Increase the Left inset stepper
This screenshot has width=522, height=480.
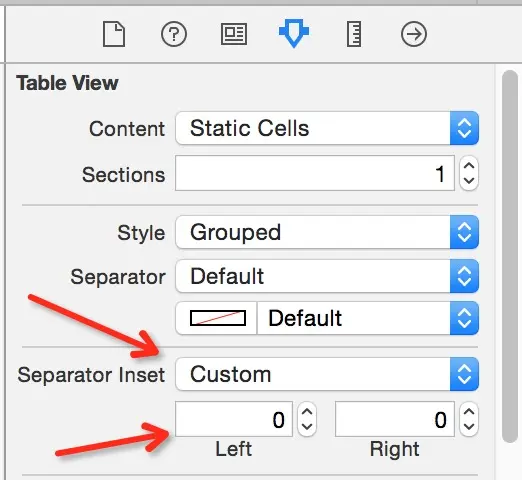click(307, 411)
